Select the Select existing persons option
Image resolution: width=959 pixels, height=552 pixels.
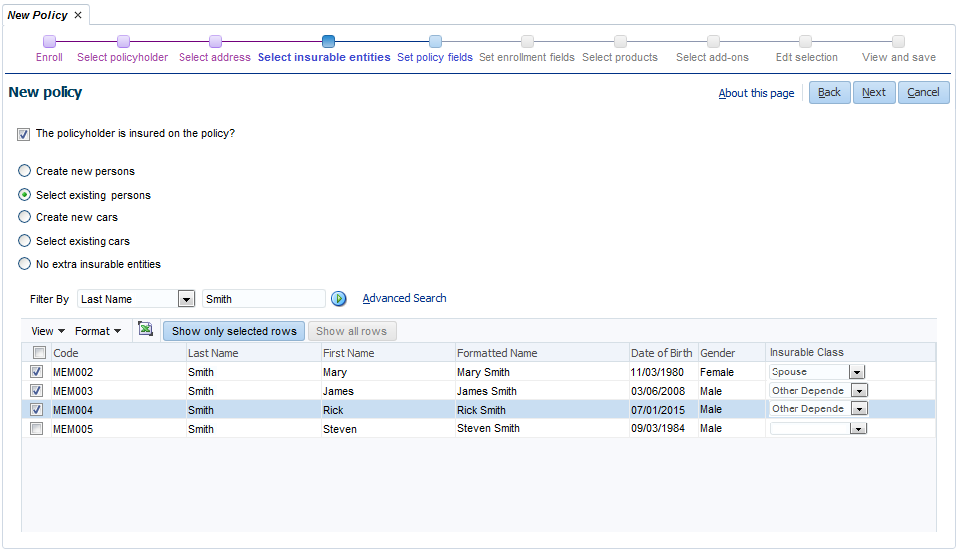24,195
